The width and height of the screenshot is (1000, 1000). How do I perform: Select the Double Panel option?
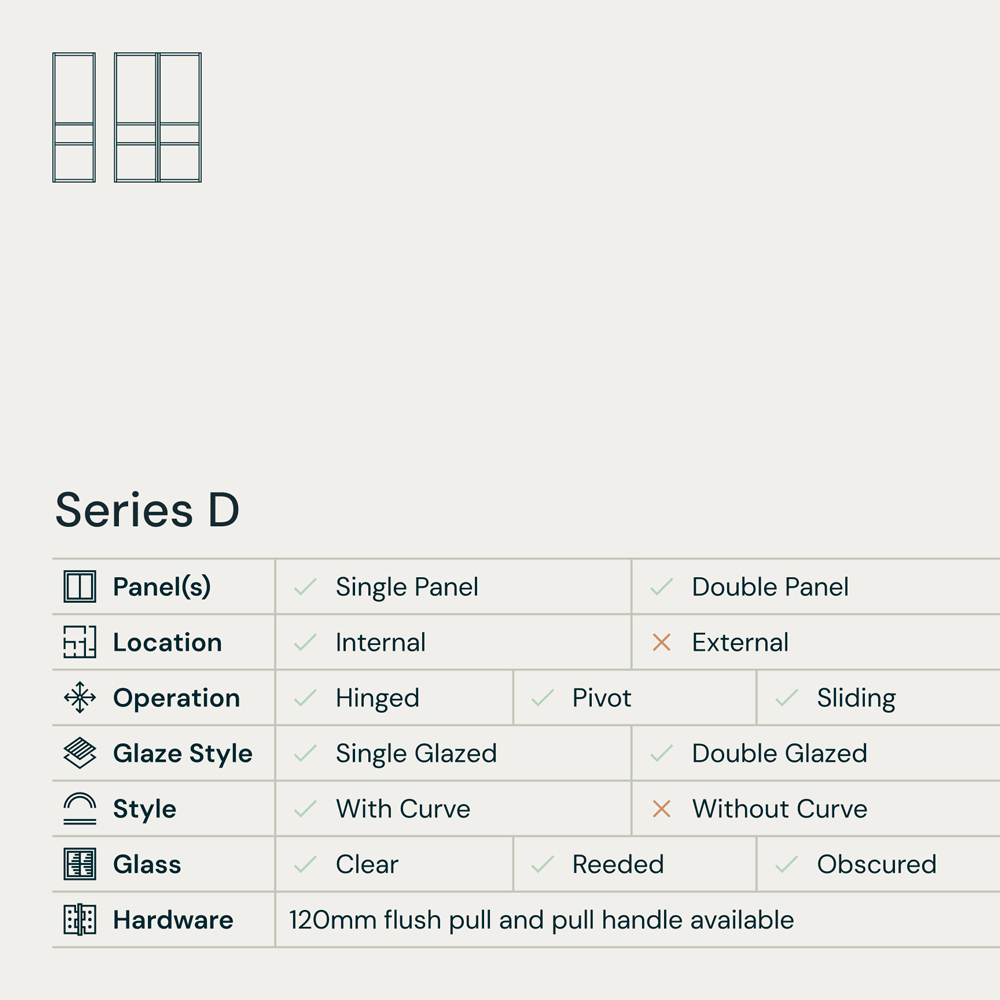pyautogui.click(x=770, y=587)
